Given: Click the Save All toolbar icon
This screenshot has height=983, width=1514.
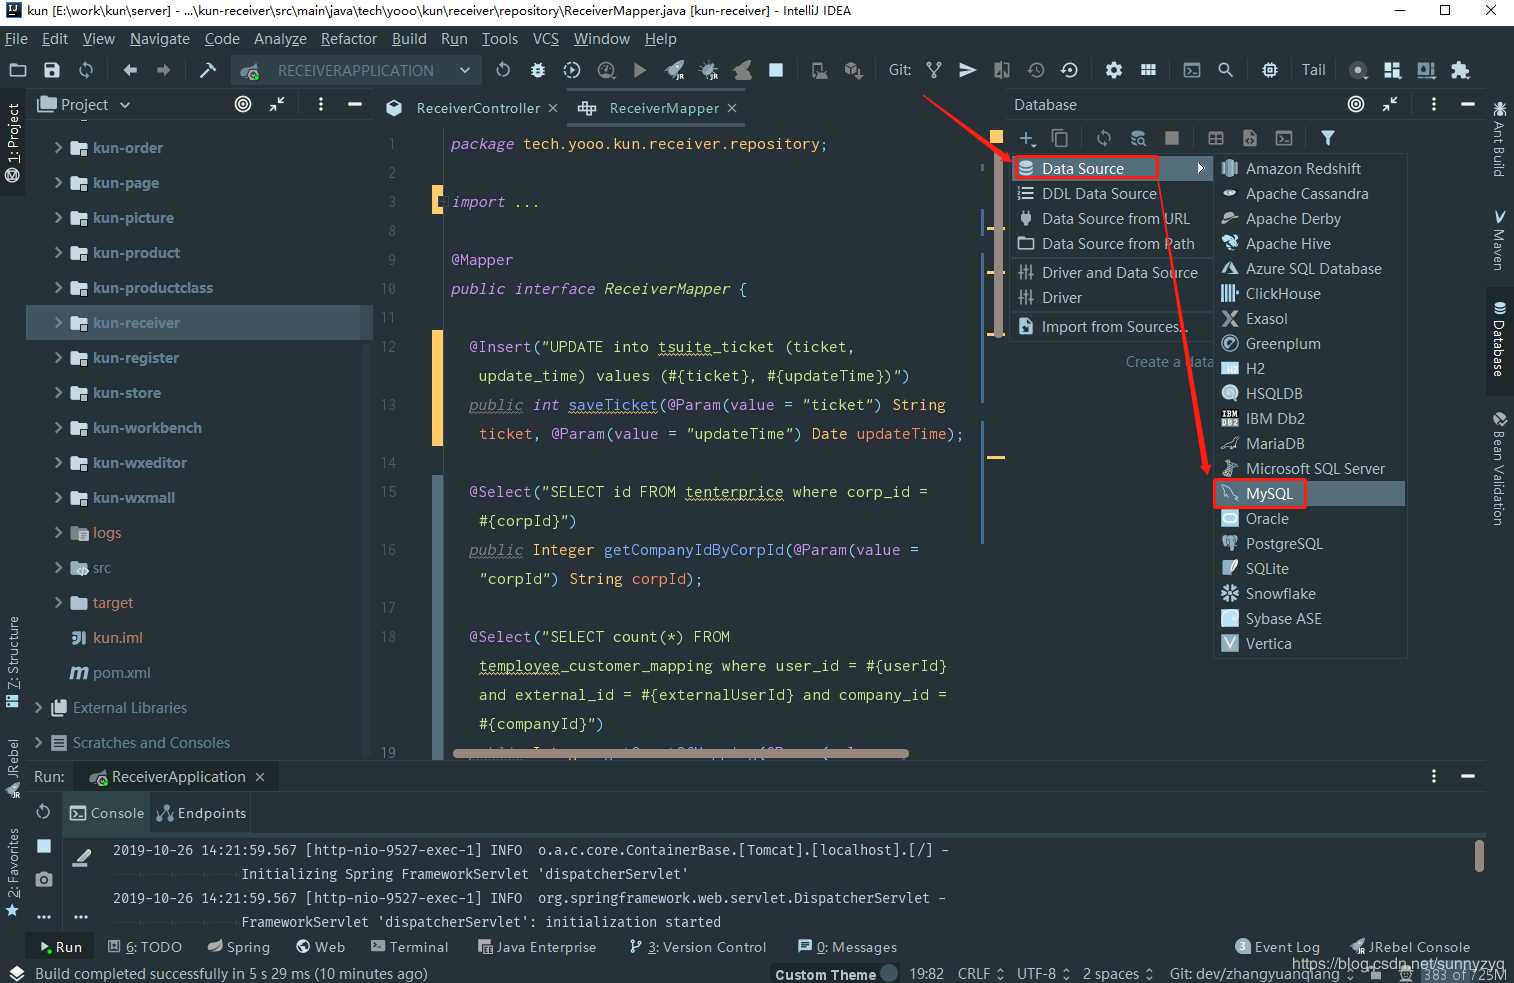Looking at the screenshot, I should (52, 70).
